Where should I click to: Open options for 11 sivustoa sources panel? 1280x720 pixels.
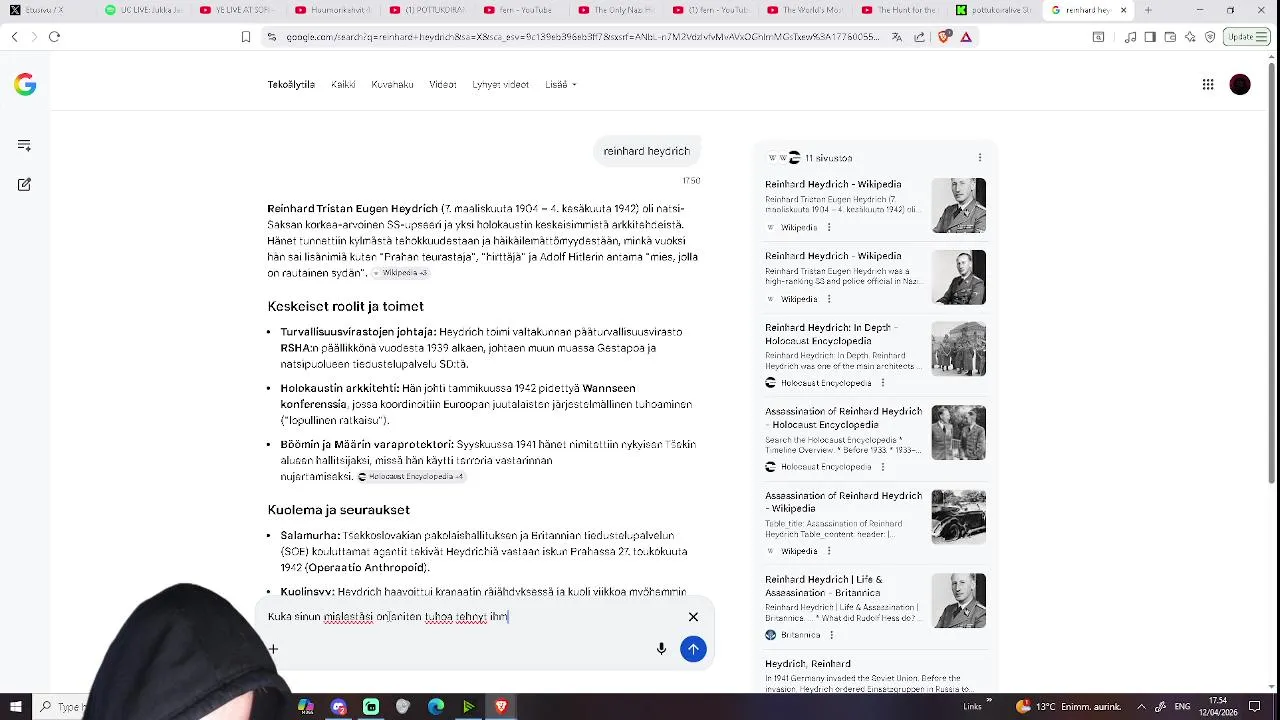point(980,158)
